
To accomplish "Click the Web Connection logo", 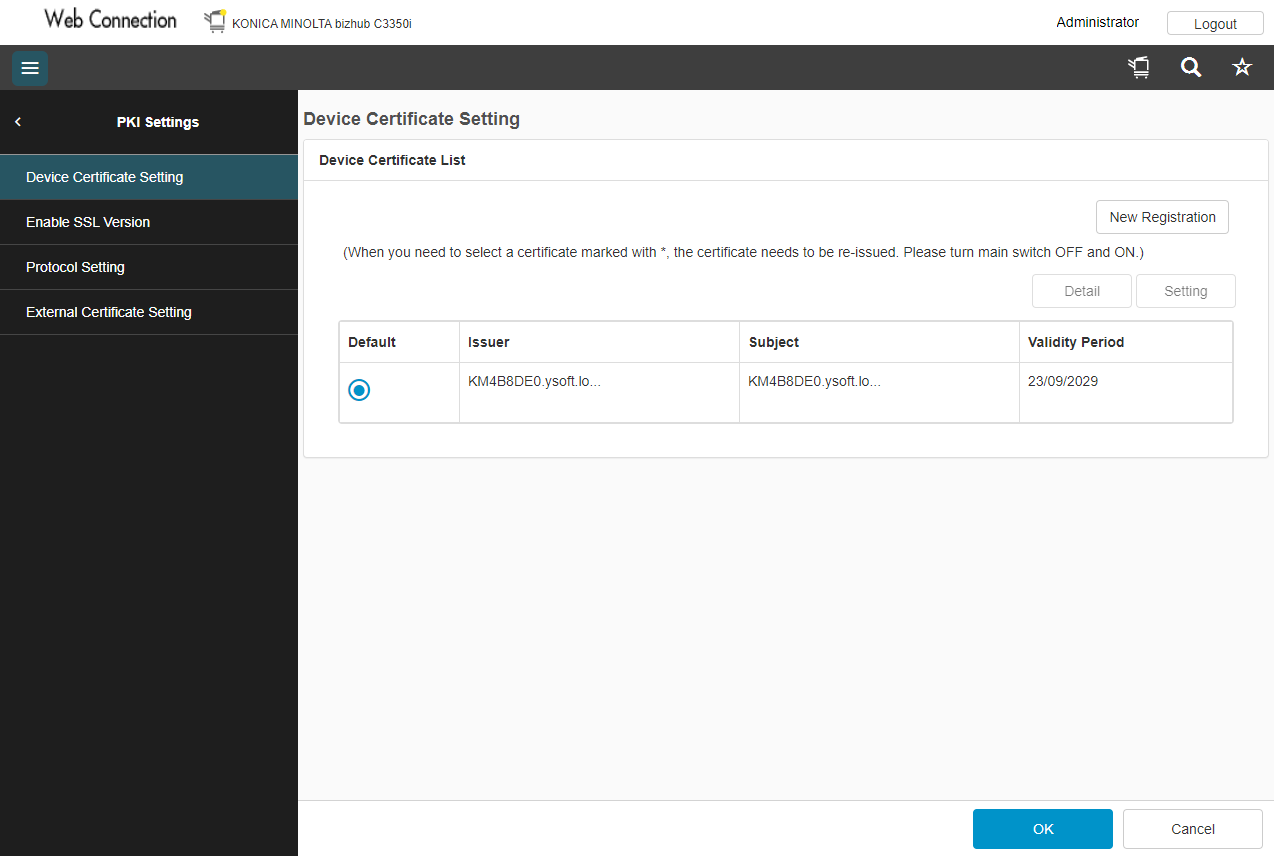I will pos(109,19).
